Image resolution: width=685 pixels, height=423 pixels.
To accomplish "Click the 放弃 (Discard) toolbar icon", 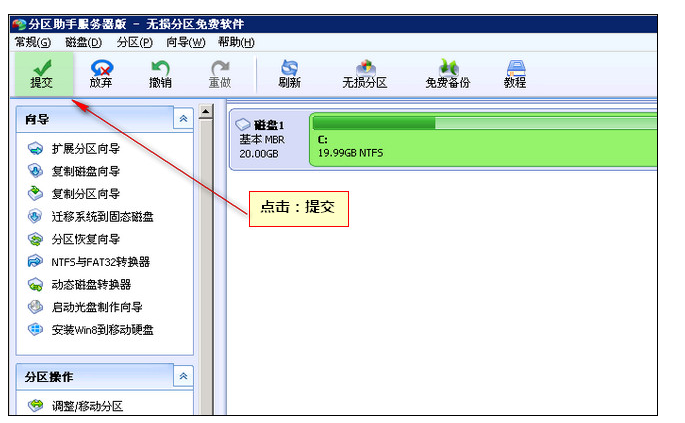I will (101, 73).
